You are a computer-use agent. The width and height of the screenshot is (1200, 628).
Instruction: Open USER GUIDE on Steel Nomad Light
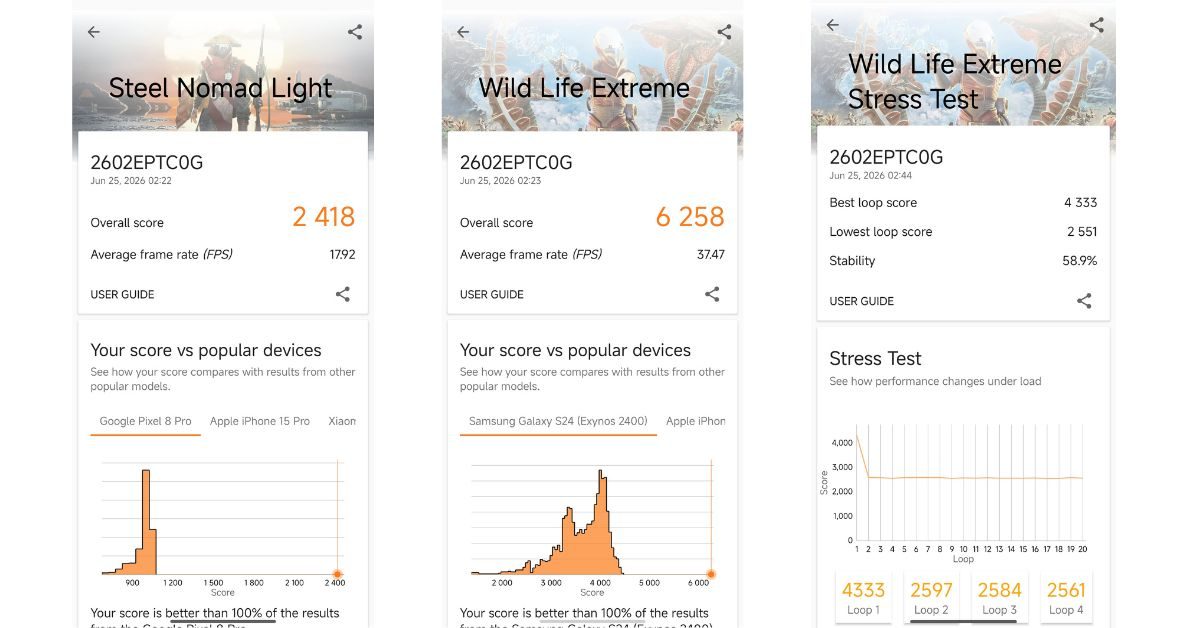(x=122, y=295)
